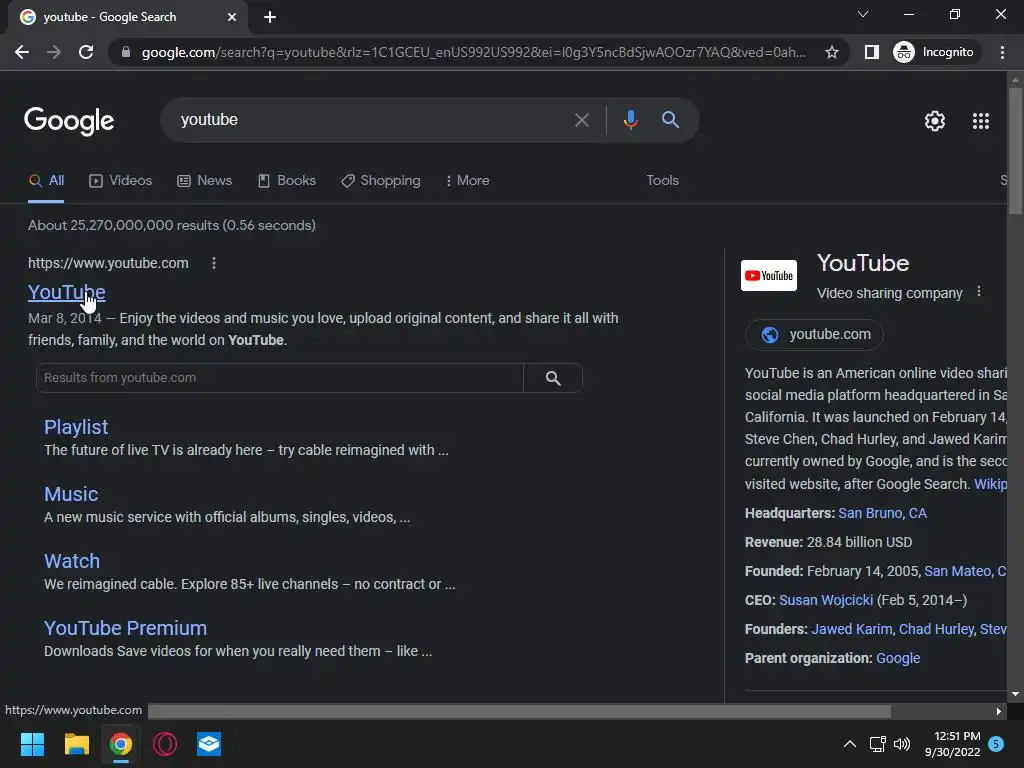
Task: Click the San Mateo founded location link
Action: point(965,571)
